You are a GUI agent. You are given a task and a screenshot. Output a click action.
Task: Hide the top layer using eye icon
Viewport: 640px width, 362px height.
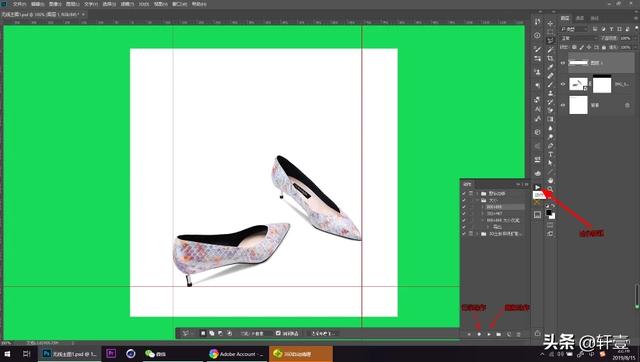pyautogui.click(x=563, y=63)
